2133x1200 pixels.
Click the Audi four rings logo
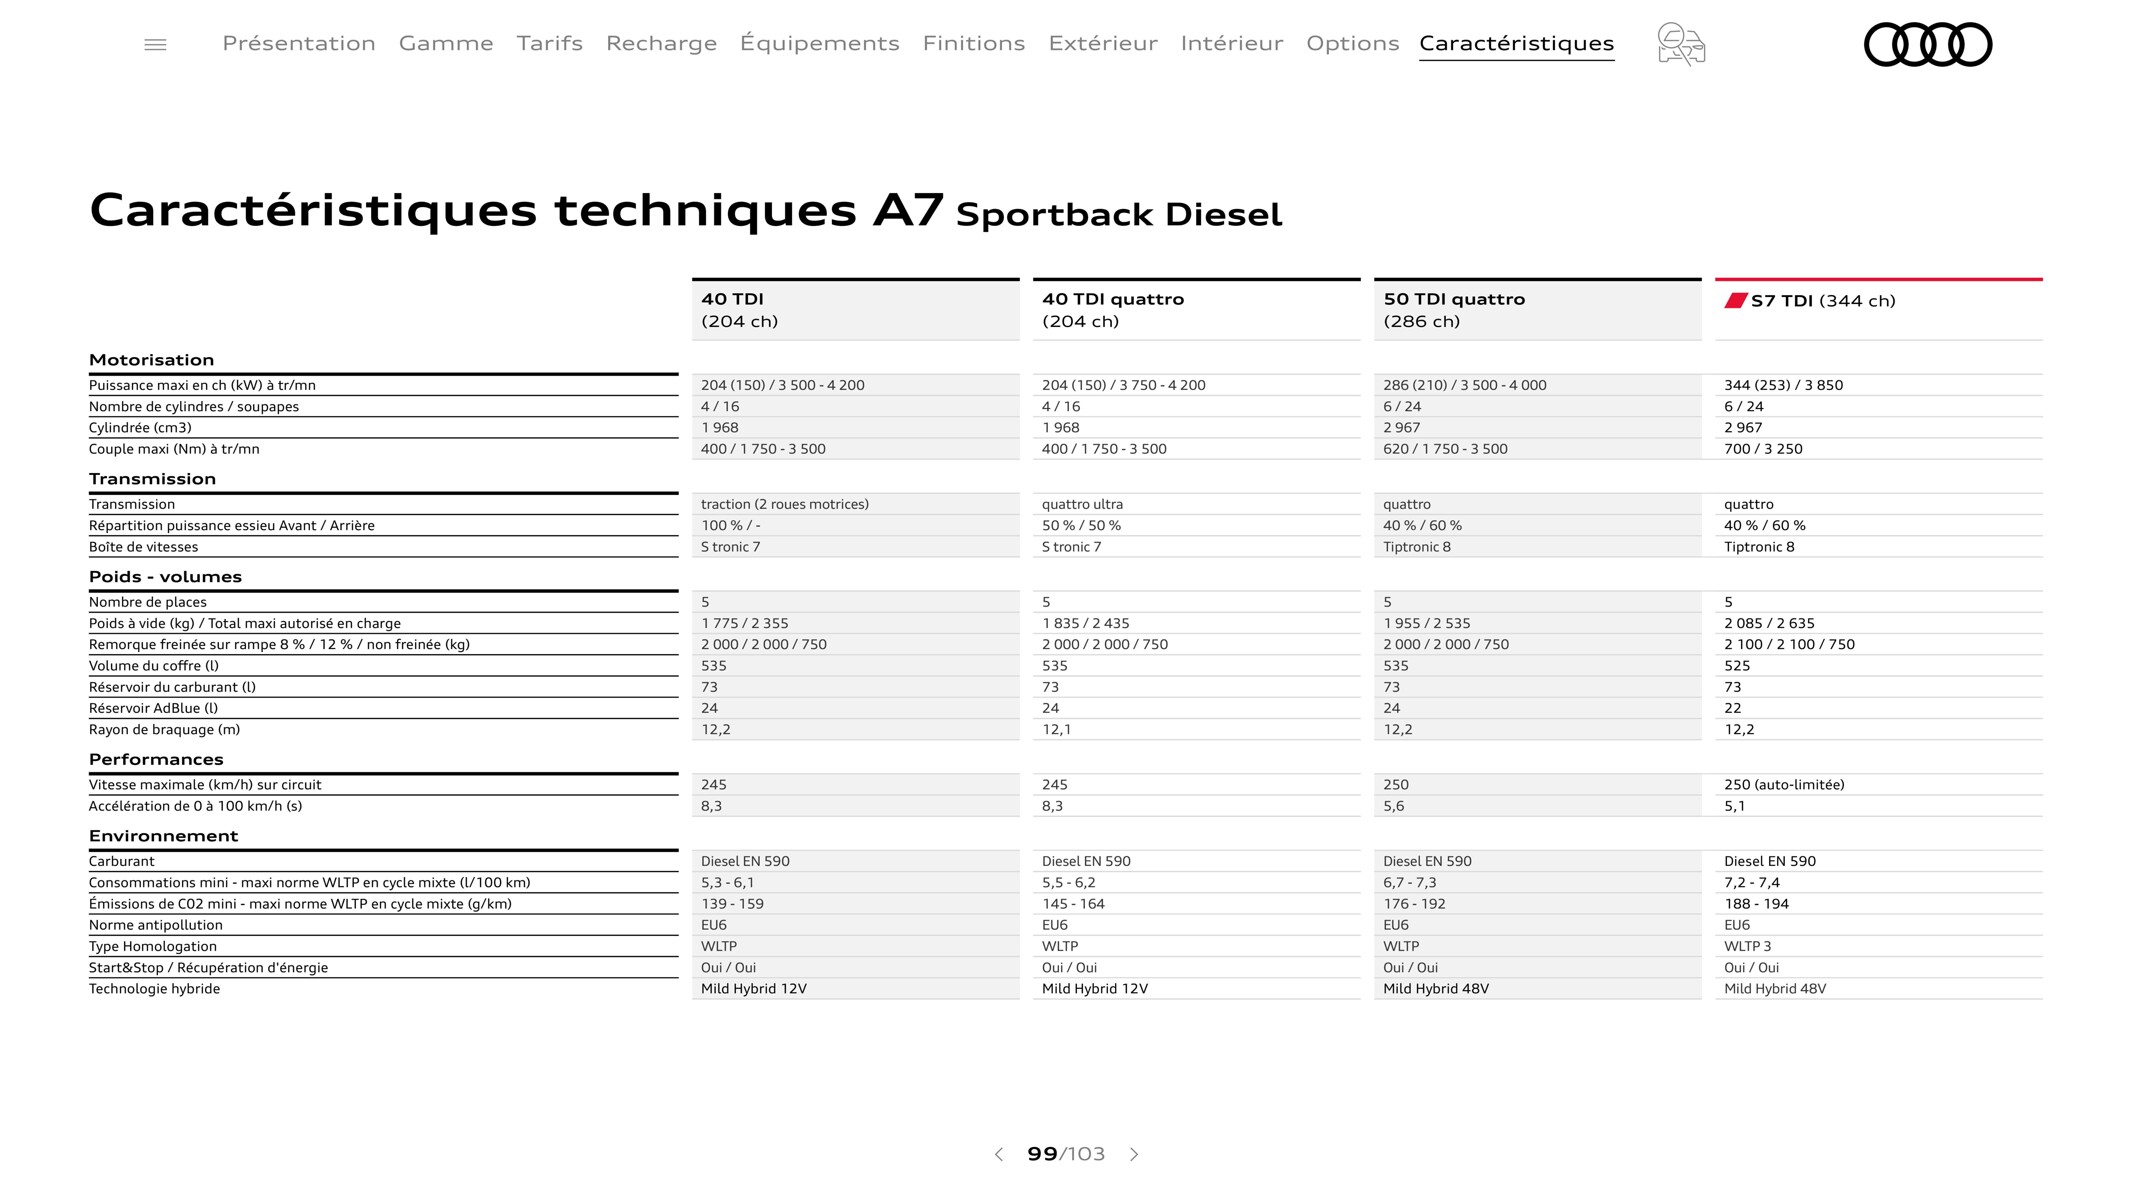coord(1928,44)
